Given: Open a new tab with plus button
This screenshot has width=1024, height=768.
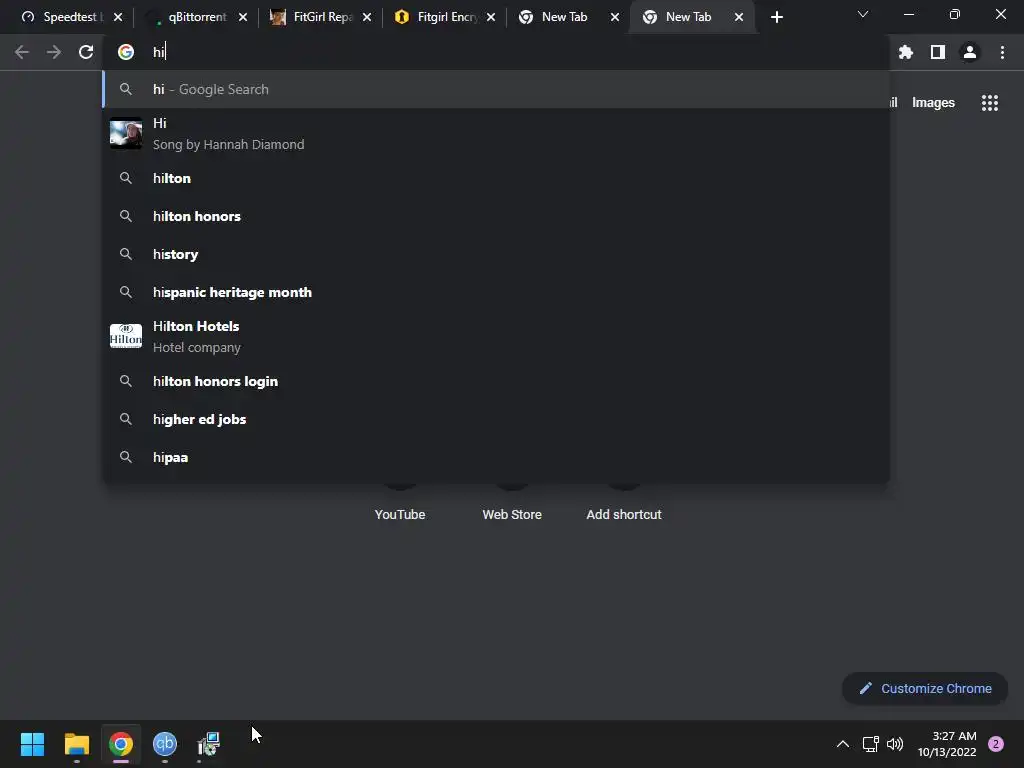Looking at the screenshot, I should tap(776, 17).
